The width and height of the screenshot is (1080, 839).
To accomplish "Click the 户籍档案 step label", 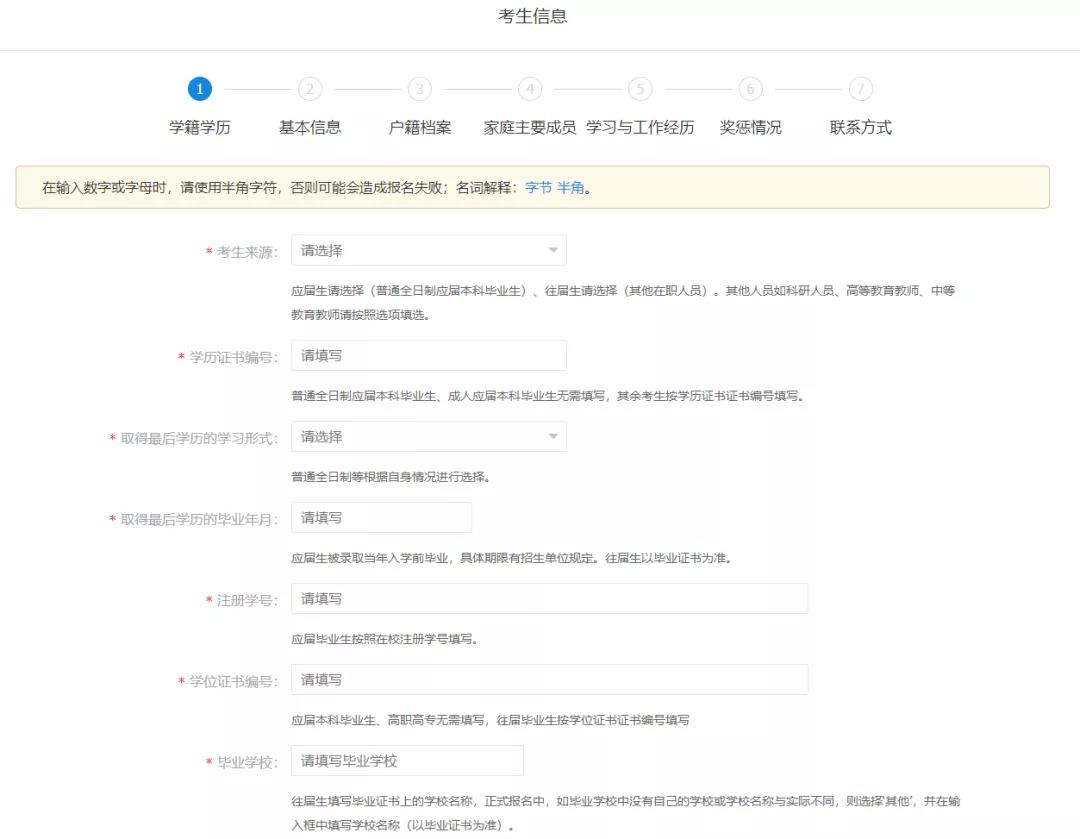I will coord(420,128).
